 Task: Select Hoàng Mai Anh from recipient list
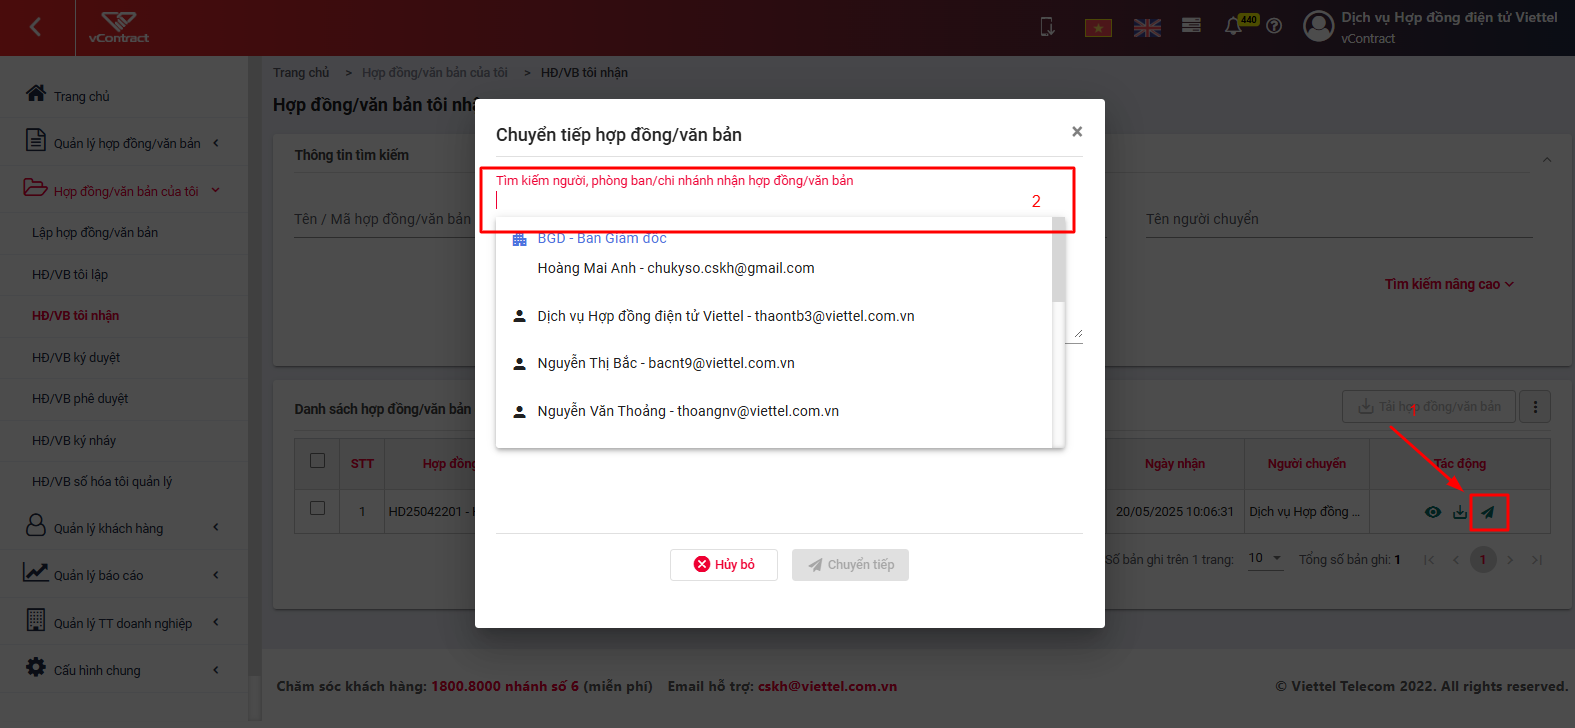point(676,268)
